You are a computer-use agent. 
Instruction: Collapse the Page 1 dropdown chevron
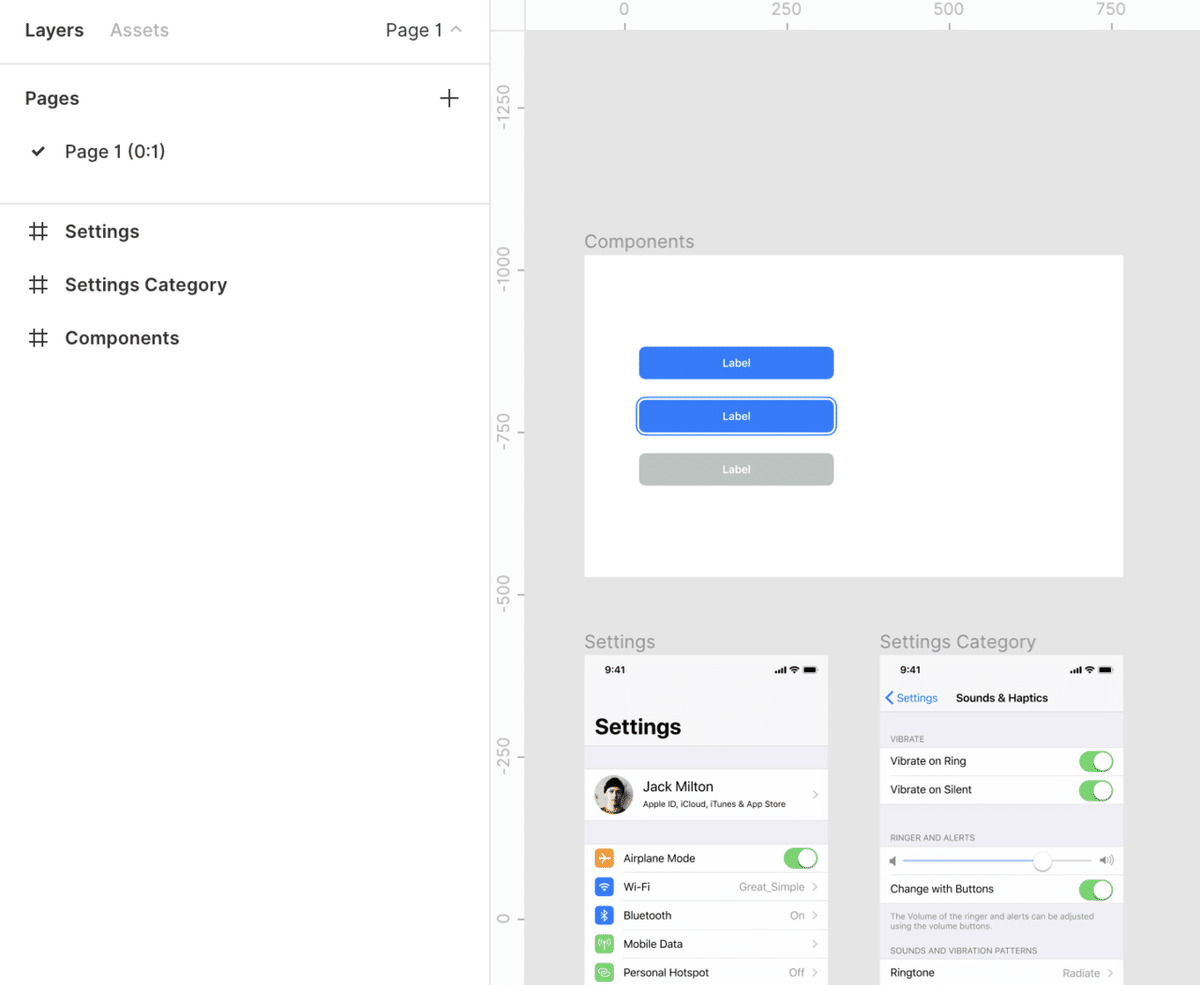tap(456, 30)
